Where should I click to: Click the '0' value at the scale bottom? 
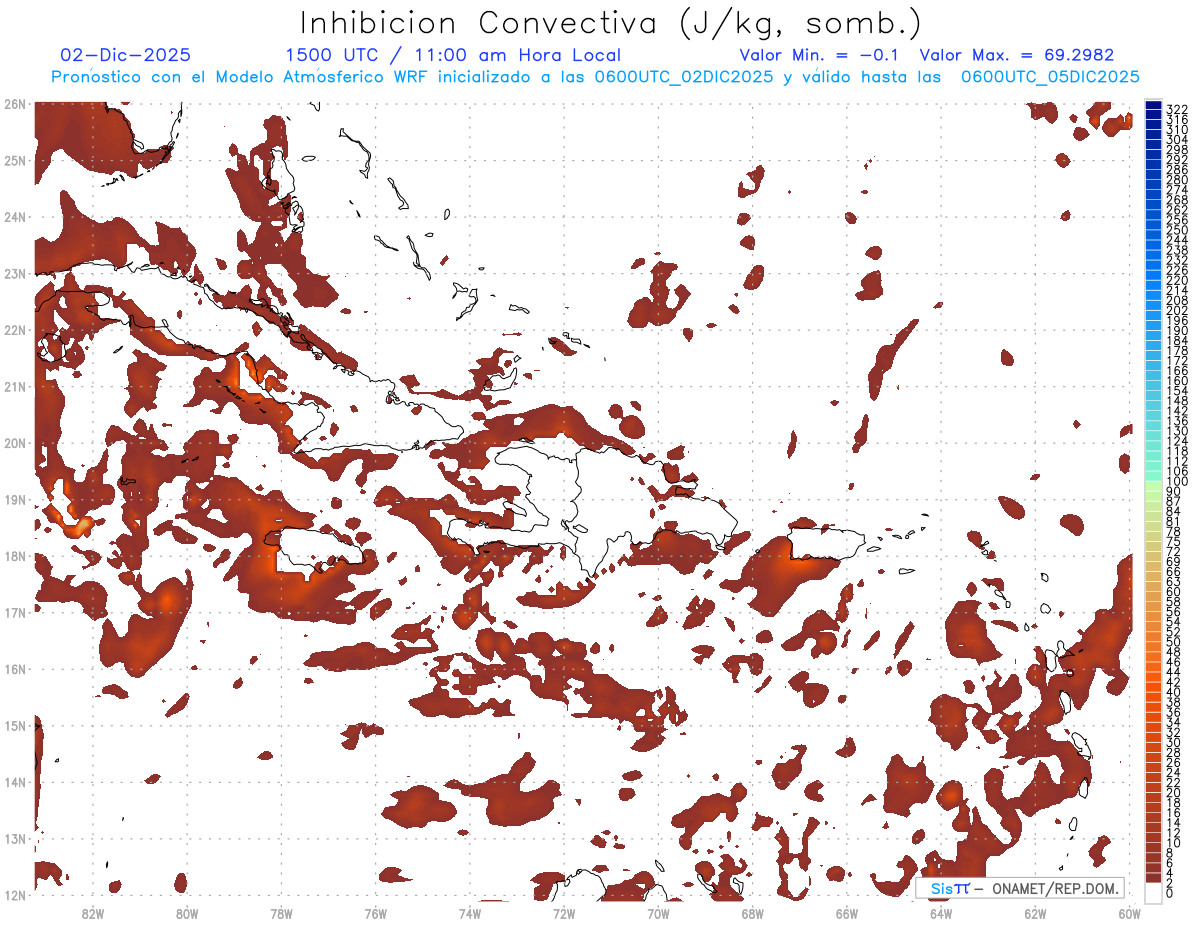click(1170, 893)
